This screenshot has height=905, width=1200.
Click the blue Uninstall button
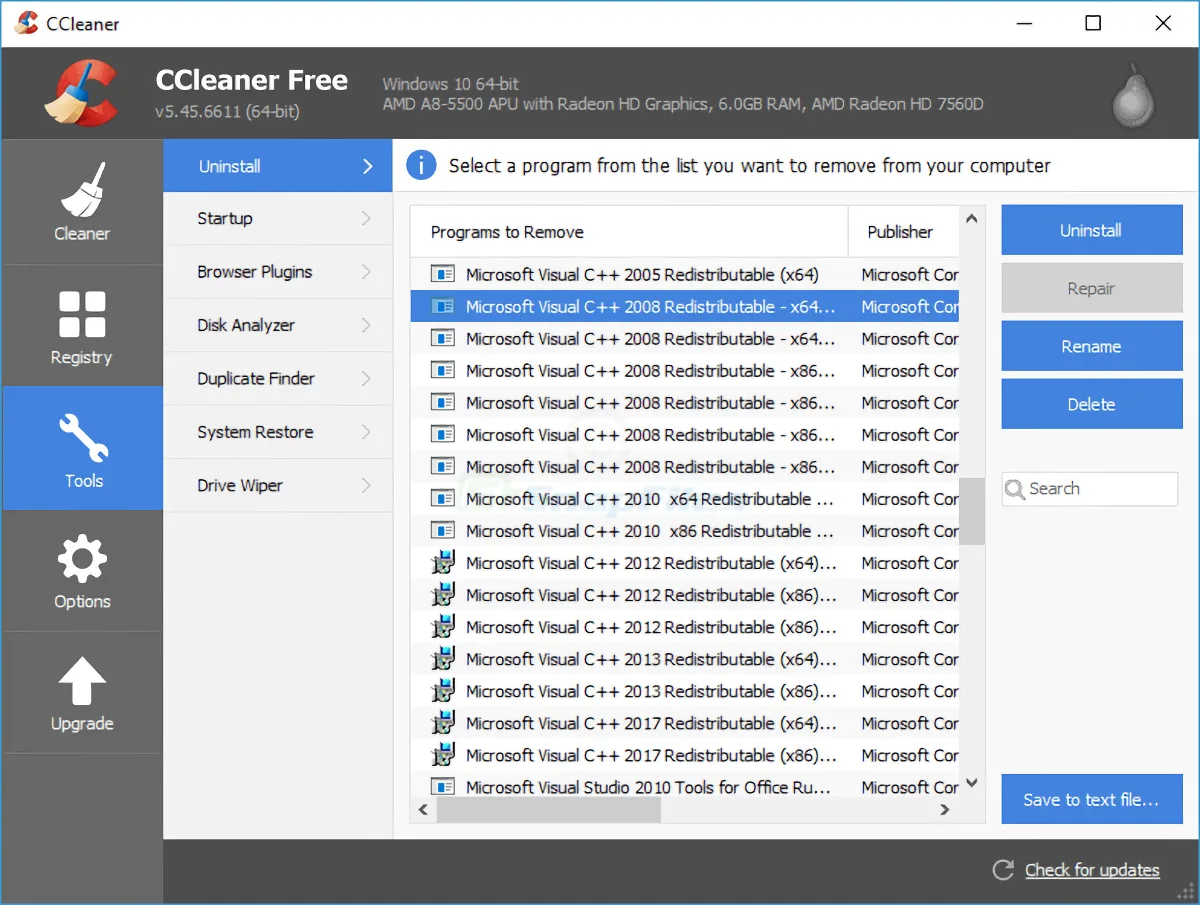[x=1092, y=231]
